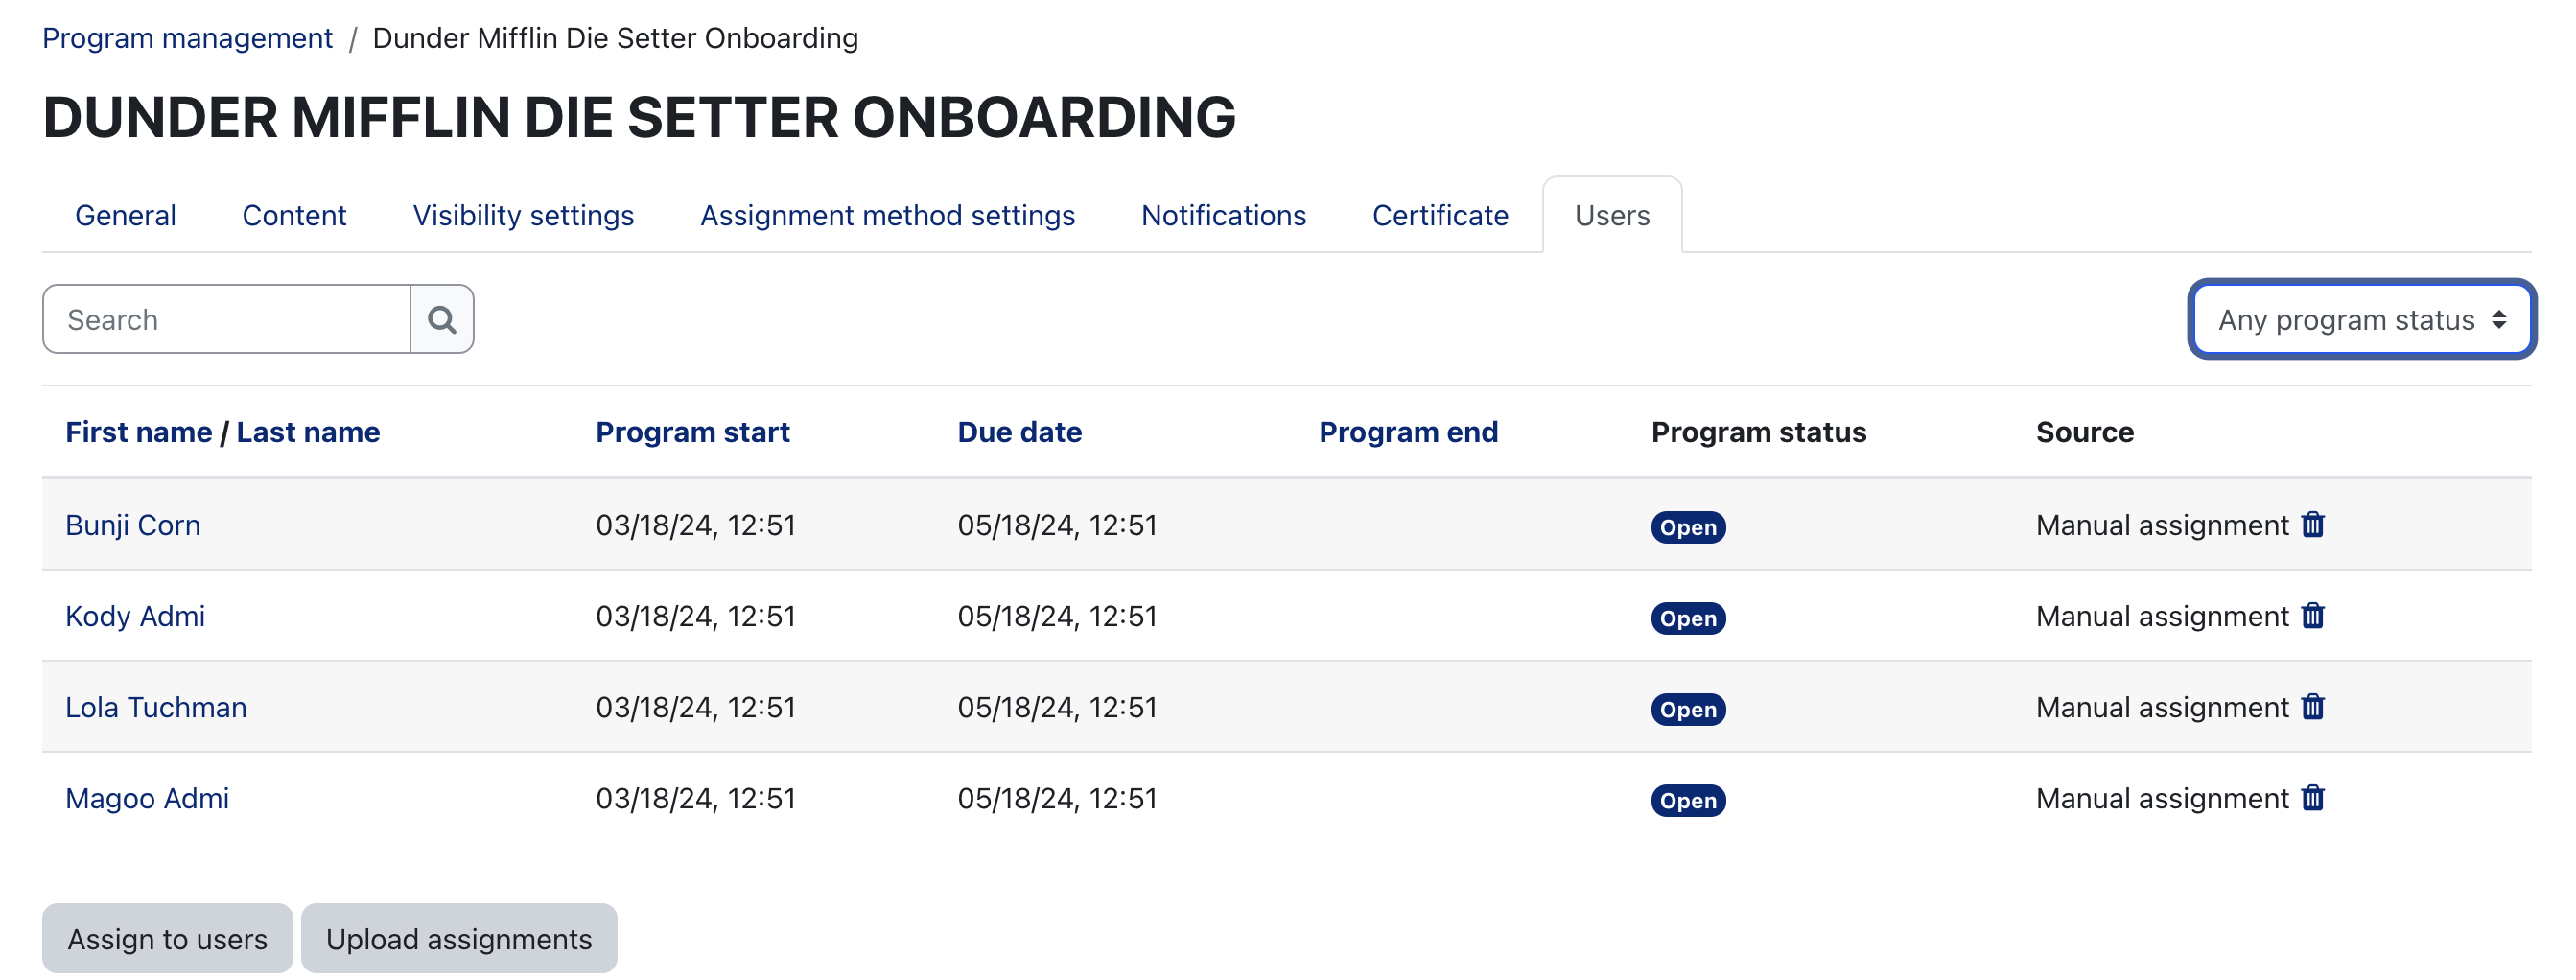Image resolution: width=2576 pixels, height=980 pixels.
Task: Open the Any program status dropdown
Action: [2361, 319]
